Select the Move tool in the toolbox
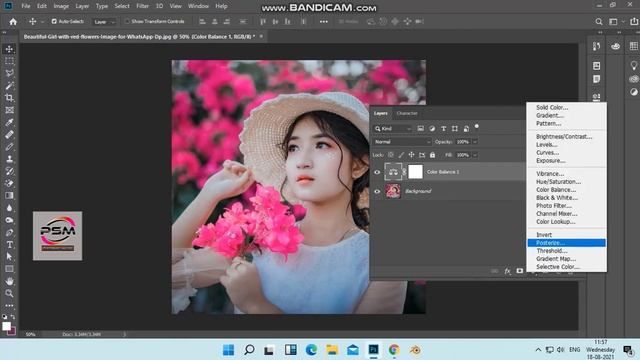 pos(9,49)
